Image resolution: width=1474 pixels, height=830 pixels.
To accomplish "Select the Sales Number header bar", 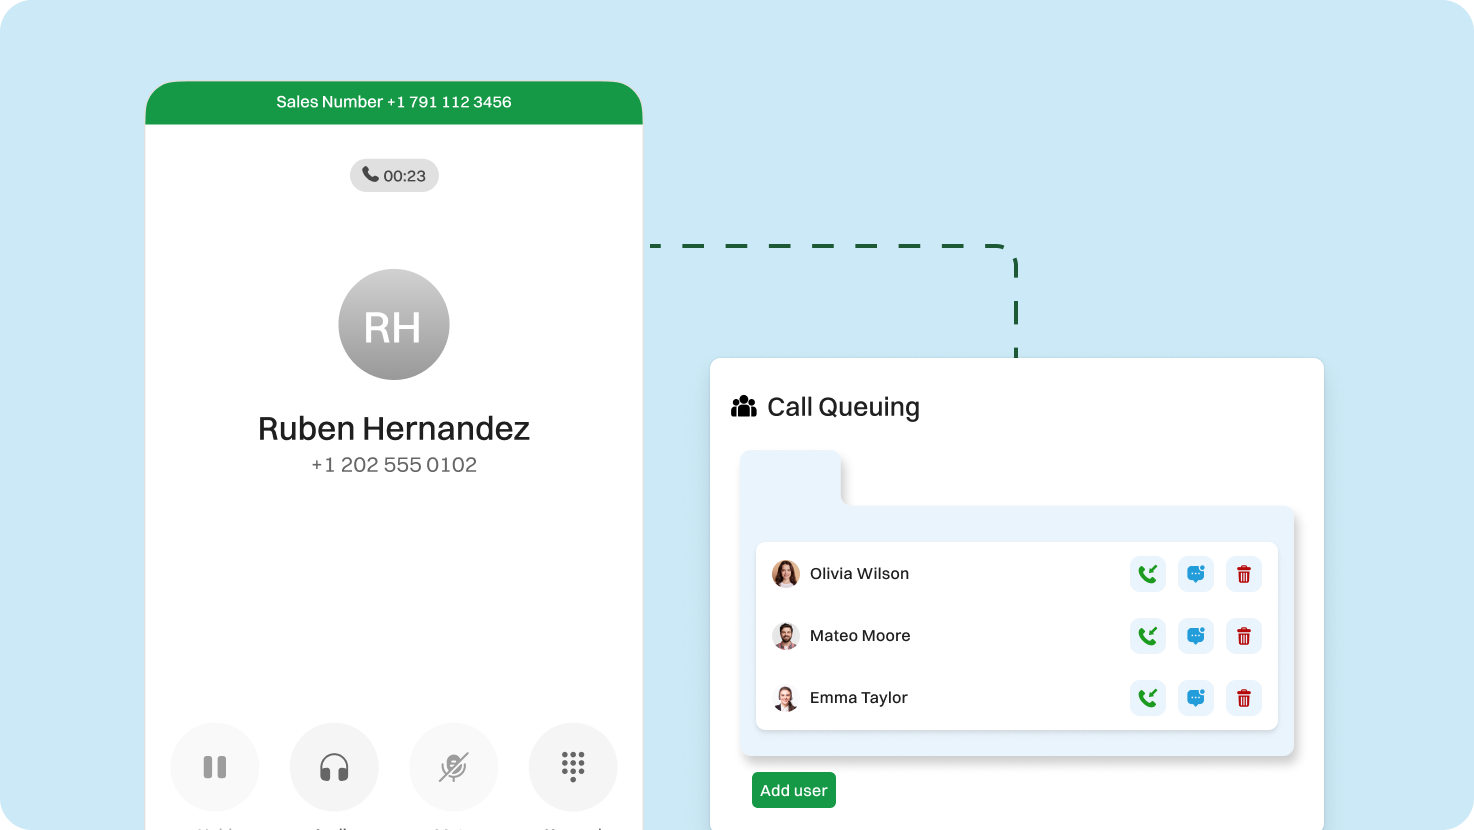I will (x=394, y=102).
